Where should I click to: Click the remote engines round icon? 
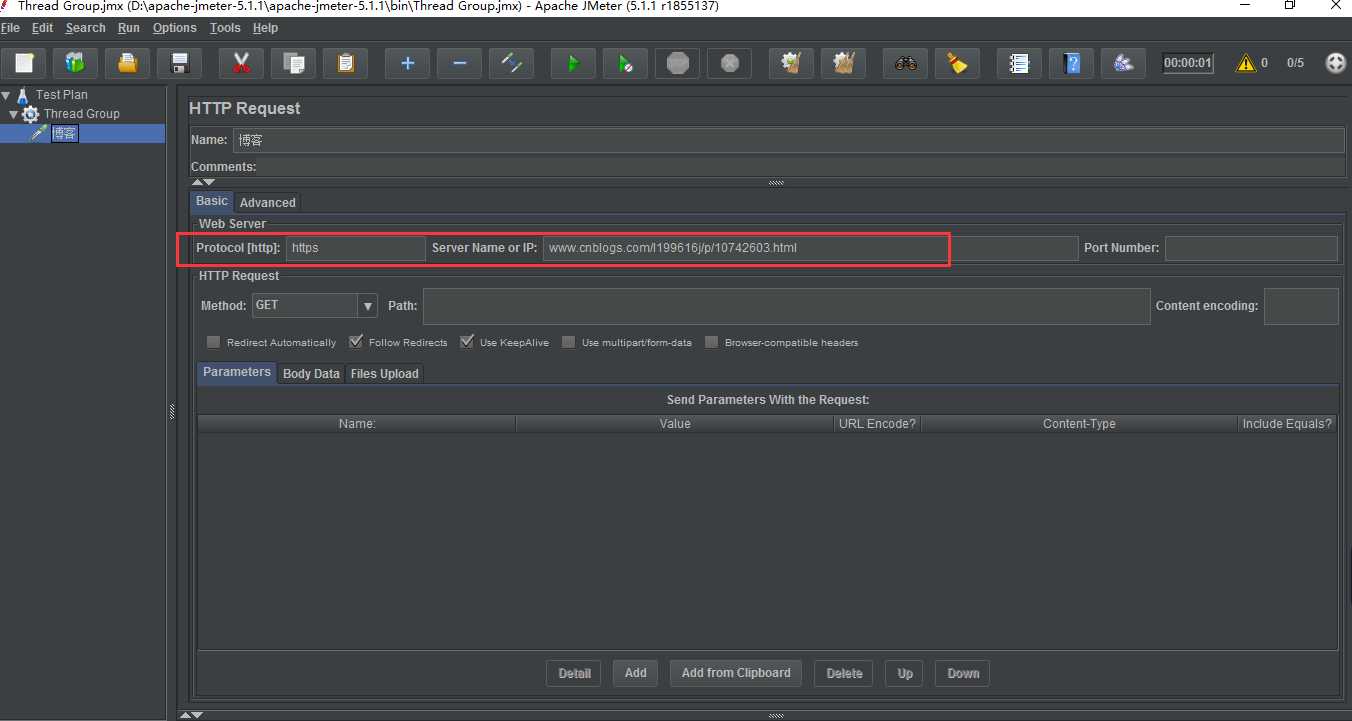(1335, 63)
